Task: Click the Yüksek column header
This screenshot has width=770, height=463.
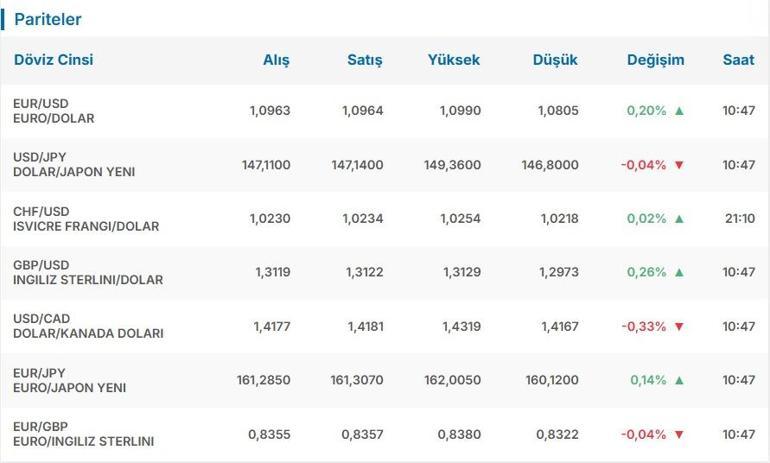Action: click(x=453, y=60)
